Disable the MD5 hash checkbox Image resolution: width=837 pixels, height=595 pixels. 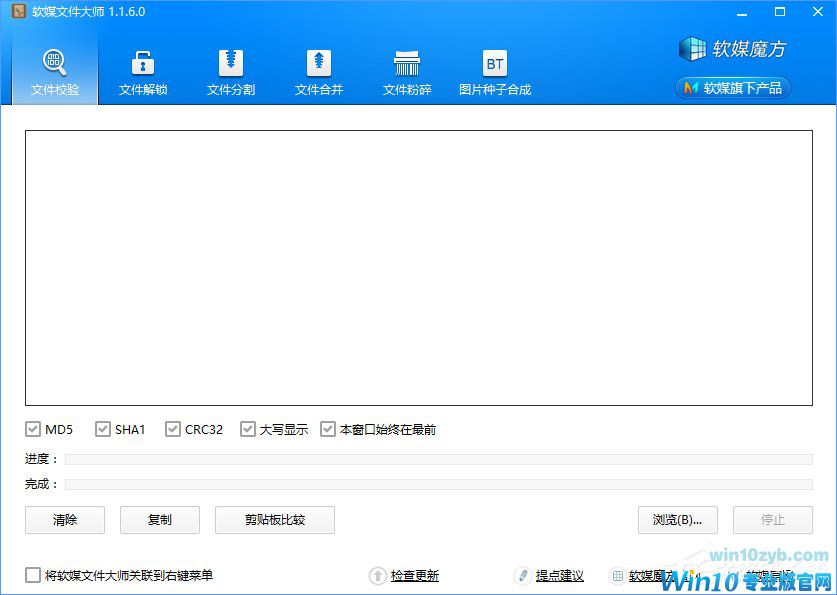tap(33, 428)
